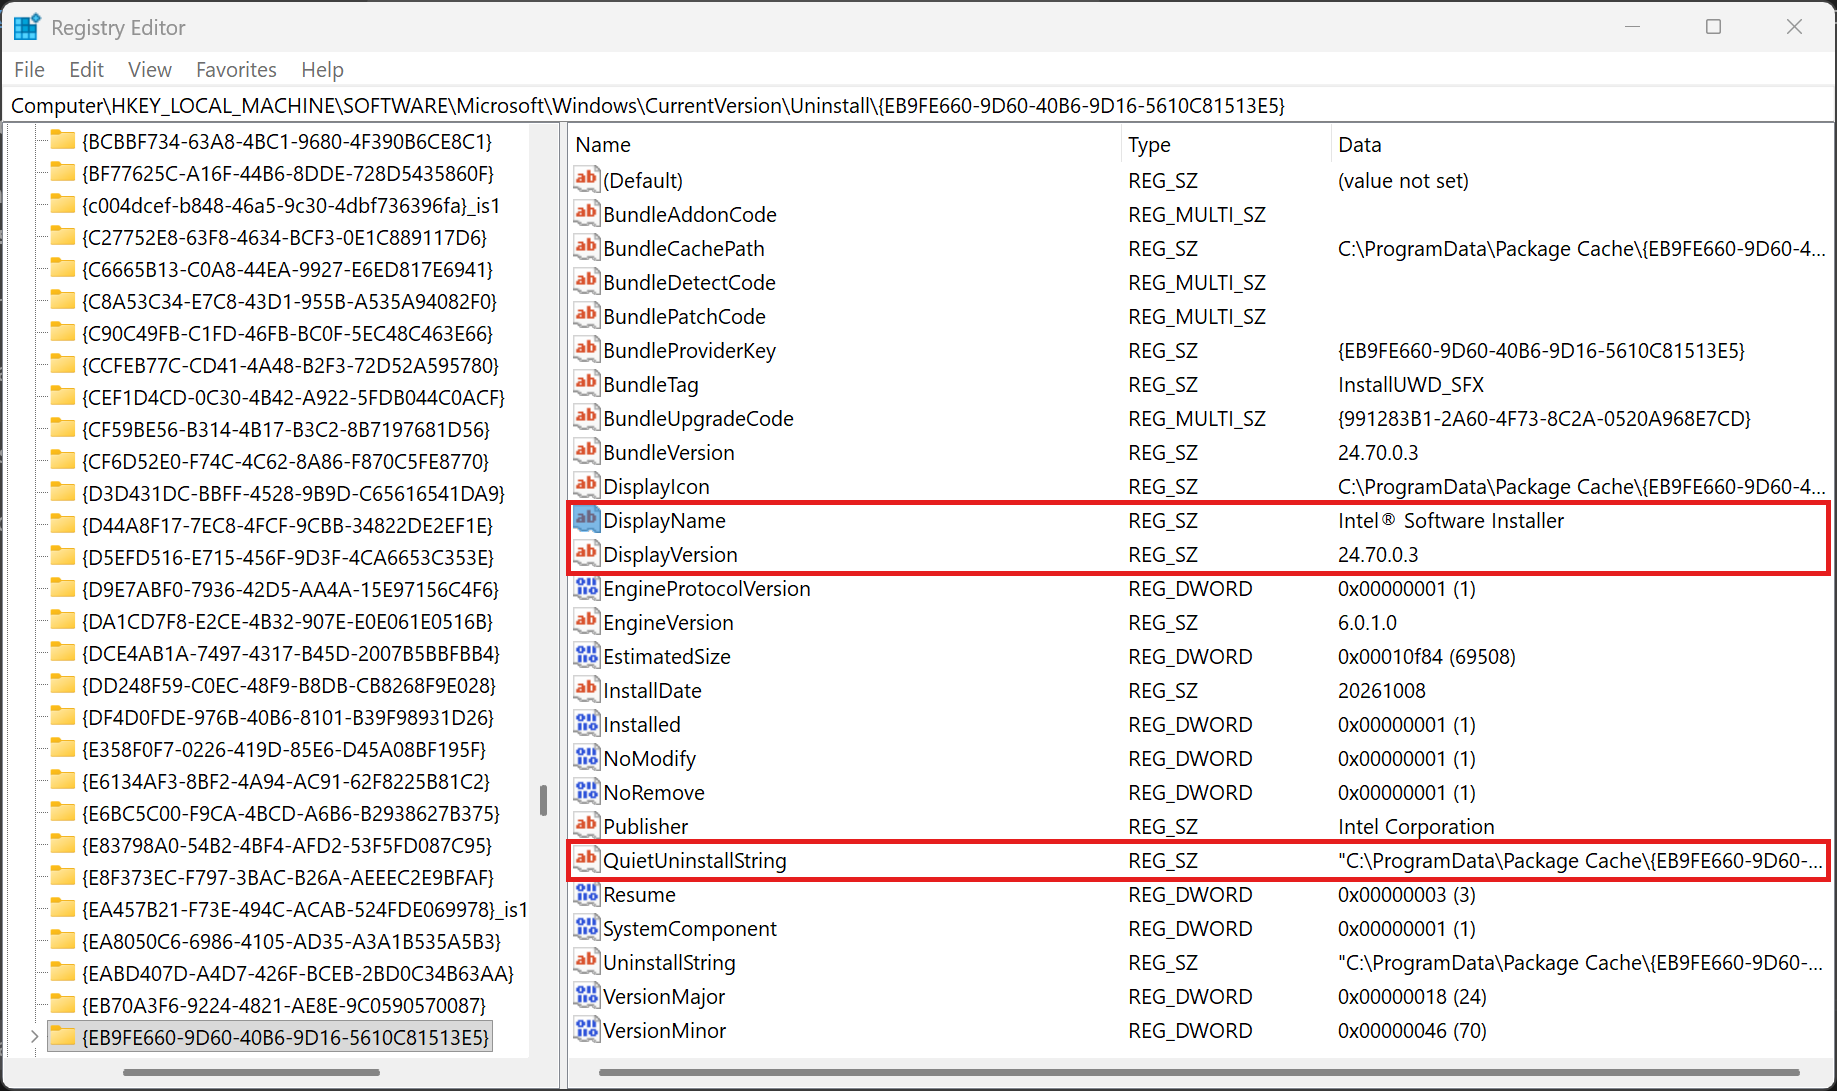Select the {CEF1D4CD-0C30-4B42-A922-5FDB044C0ACF} key
The image size is (1837, 1091).
tap(293, 397)
